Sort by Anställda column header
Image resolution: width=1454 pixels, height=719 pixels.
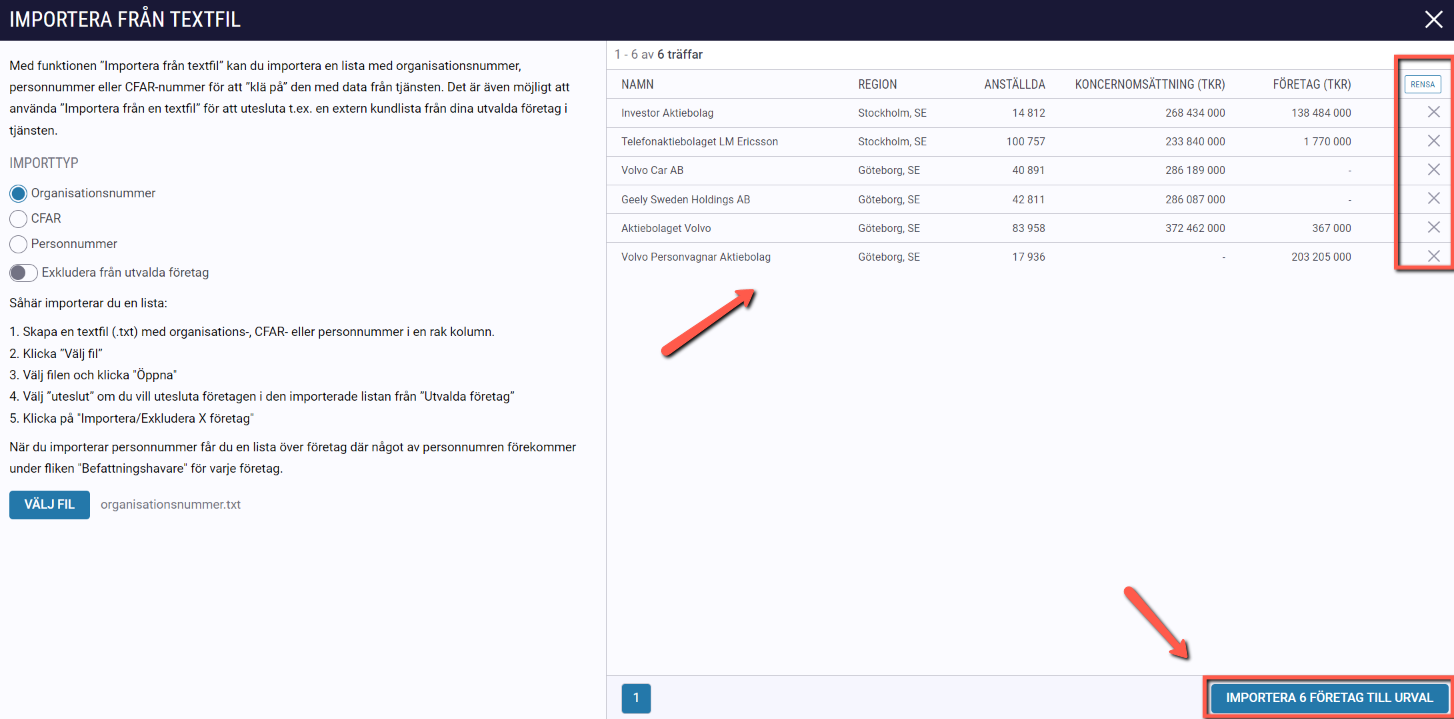point(1015,84)
